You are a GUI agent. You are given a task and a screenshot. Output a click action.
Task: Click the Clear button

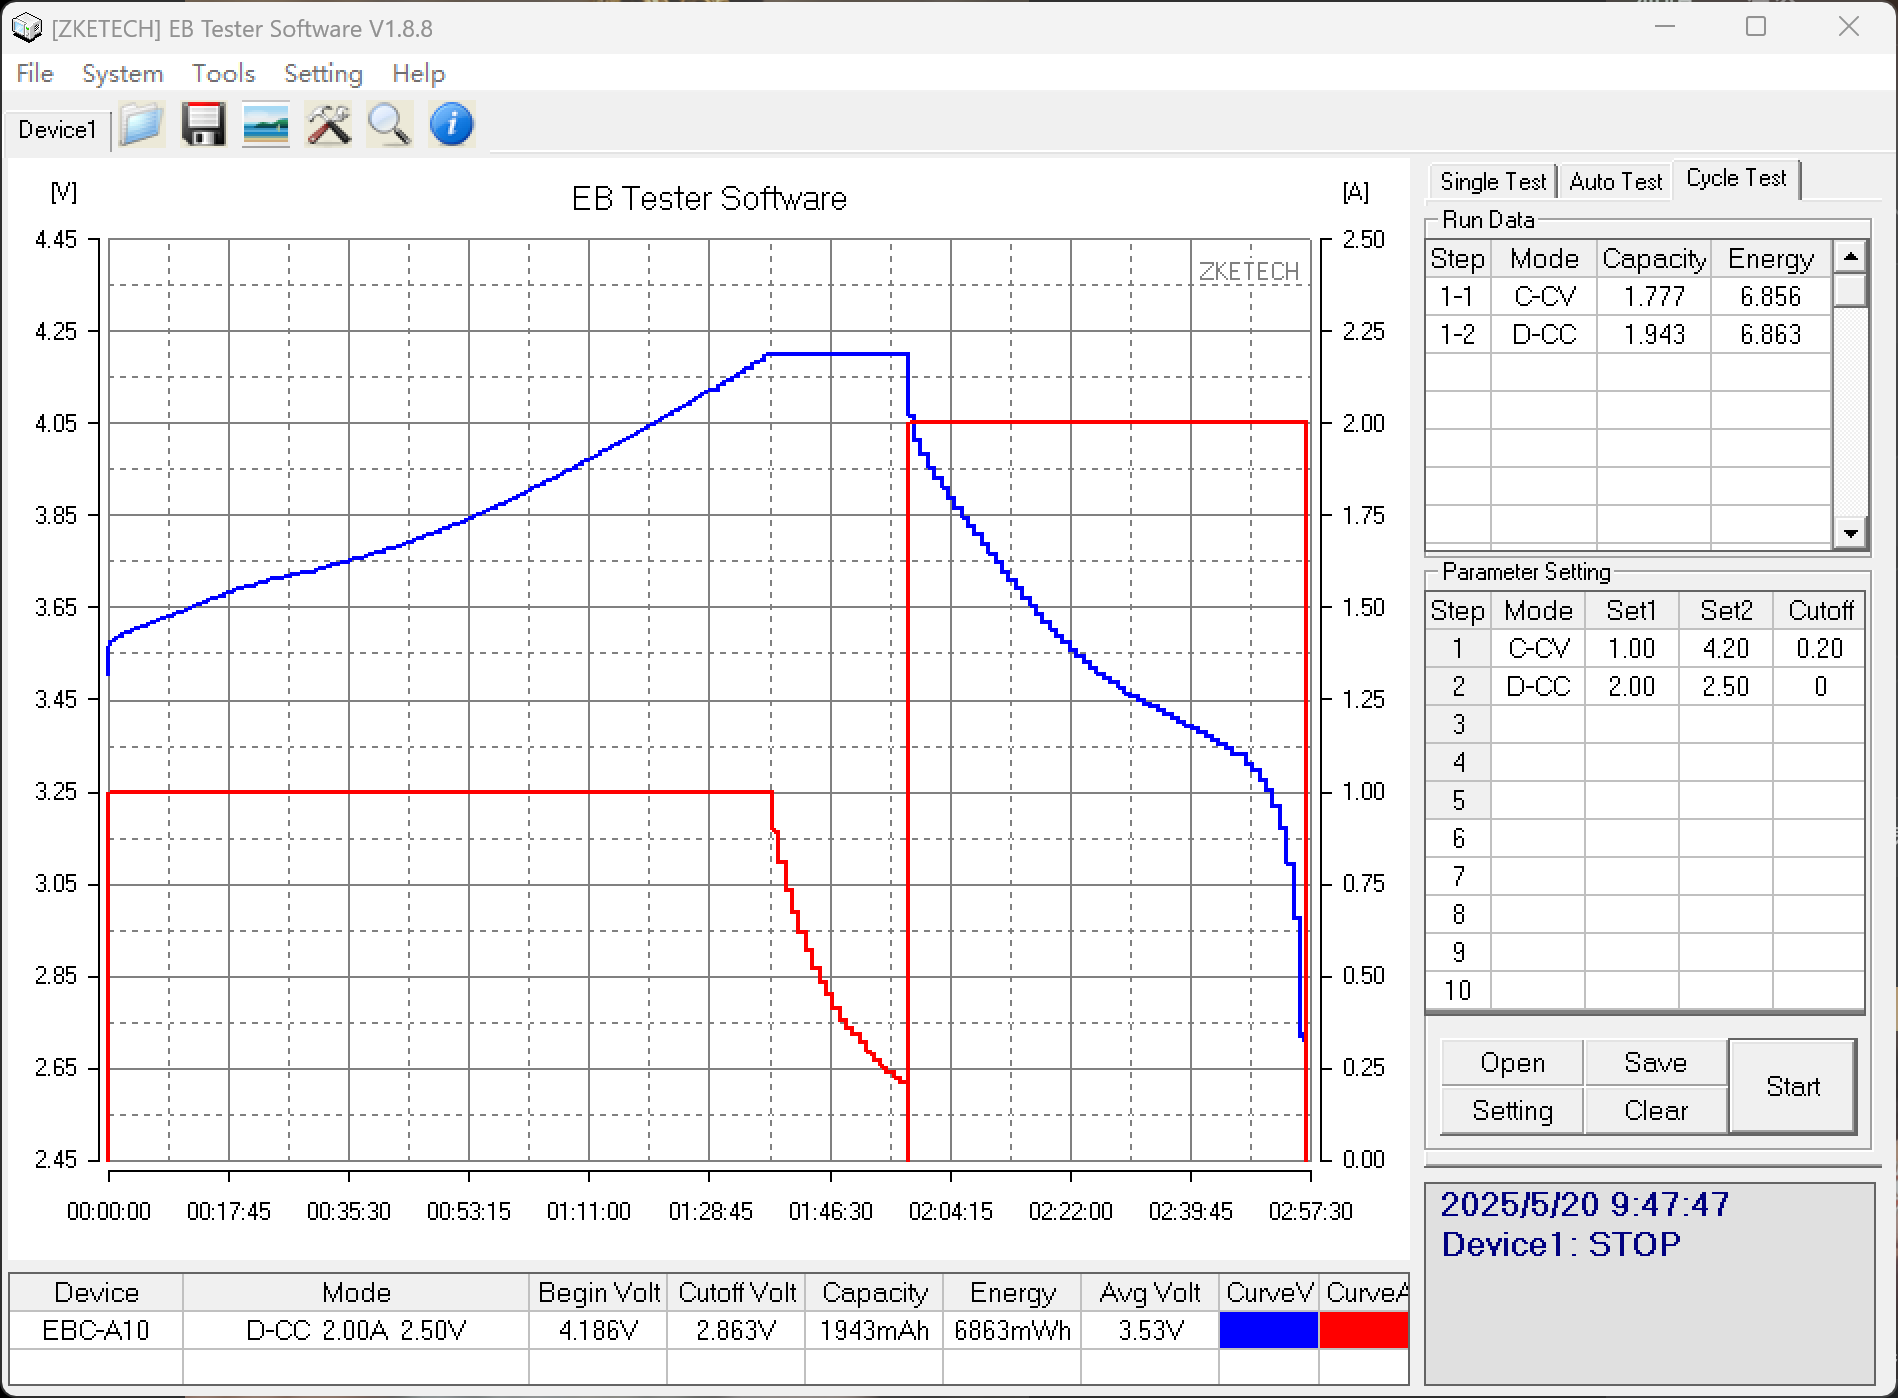pyautogui.click(x=1656, y=1110)
